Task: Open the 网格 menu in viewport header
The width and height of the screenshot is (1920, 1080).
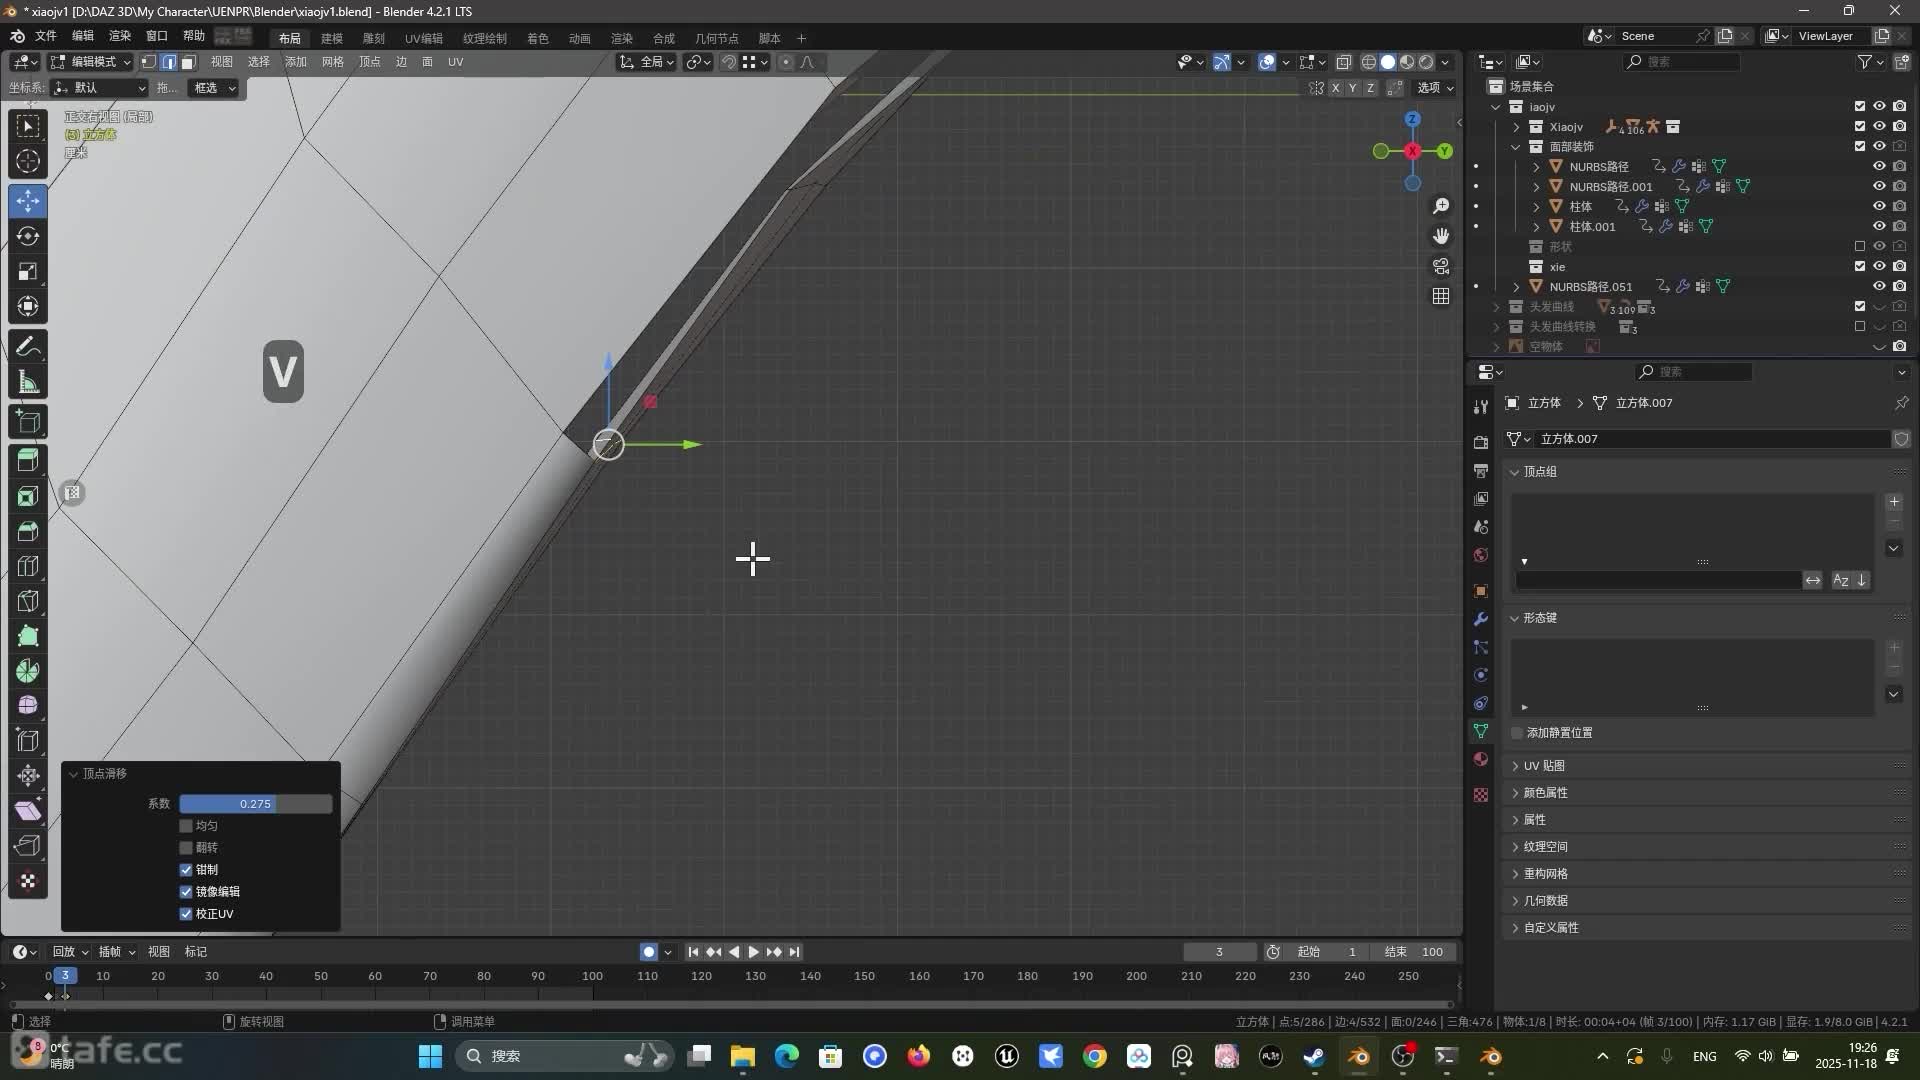Action: (x=333, y=62)
